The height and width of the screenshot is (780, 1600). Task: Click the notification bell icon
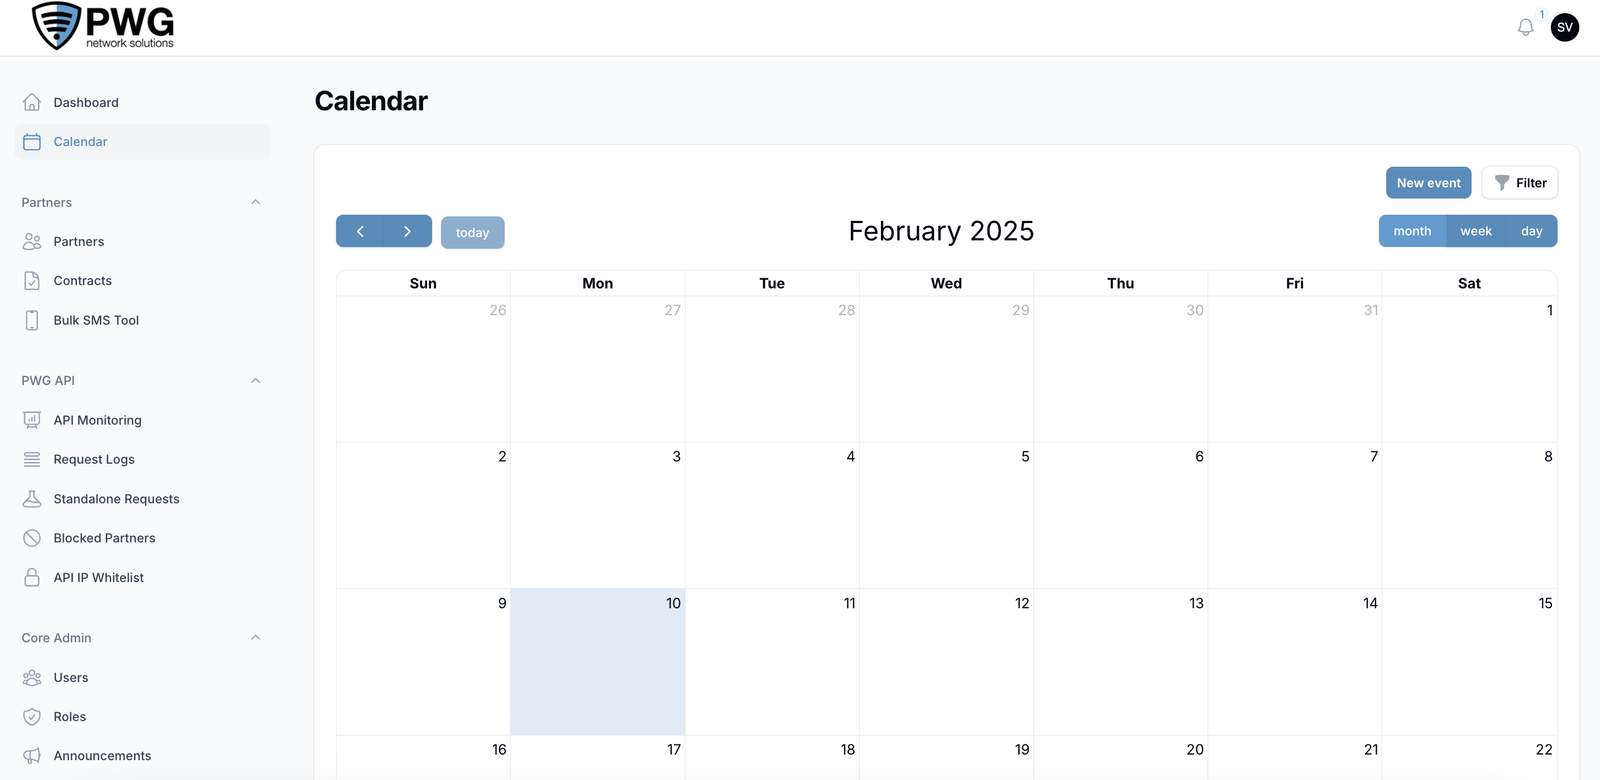tap(1525, 28)
